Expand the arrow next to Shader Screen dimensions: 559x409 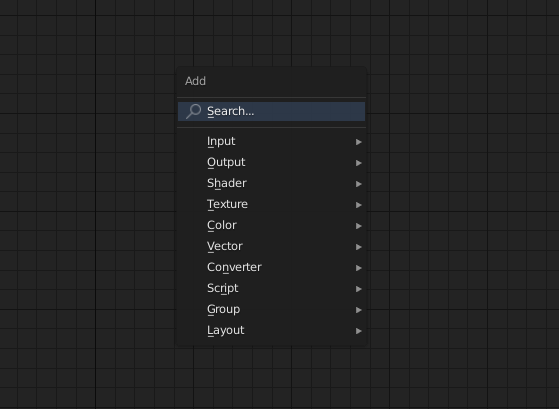[x=359, y=184]
